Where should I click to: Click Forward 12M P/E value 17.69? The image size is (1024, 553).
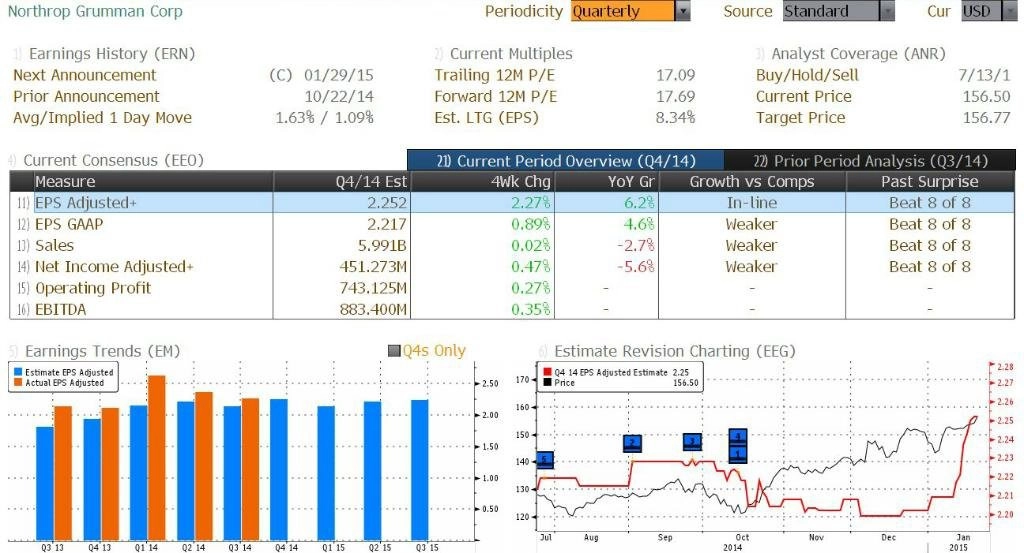coord(675,97)
